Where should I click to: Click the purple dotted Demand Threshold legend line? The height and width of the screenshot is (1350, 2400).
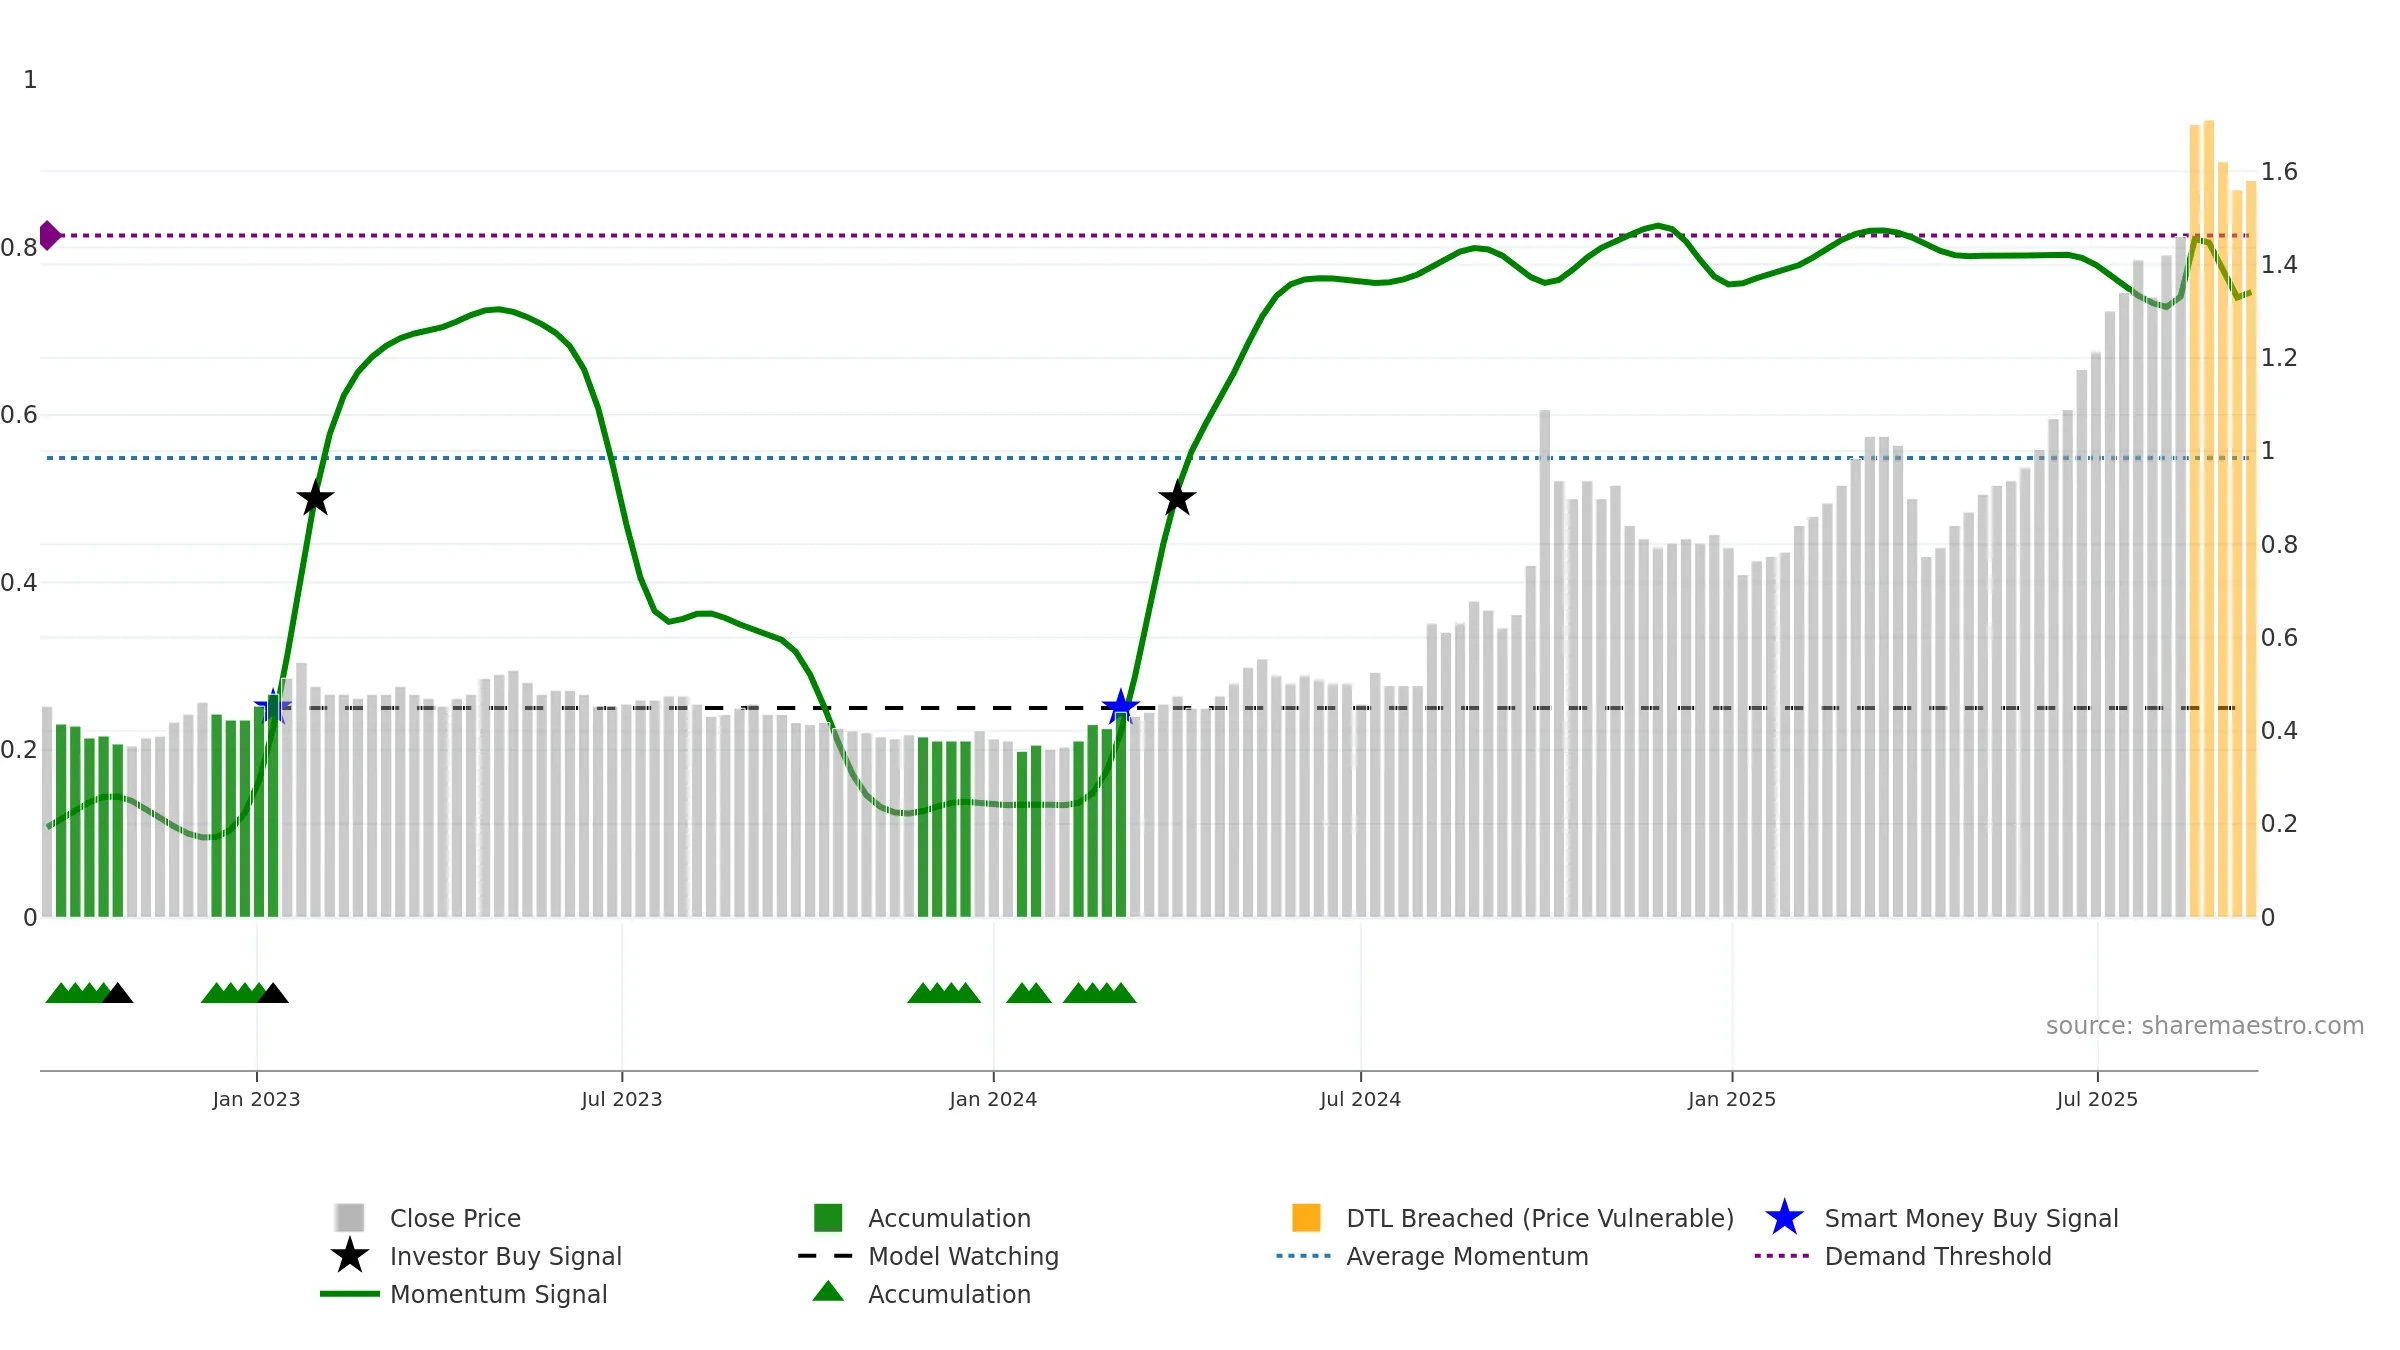pyautogui.click(x=1782, y=1256)
